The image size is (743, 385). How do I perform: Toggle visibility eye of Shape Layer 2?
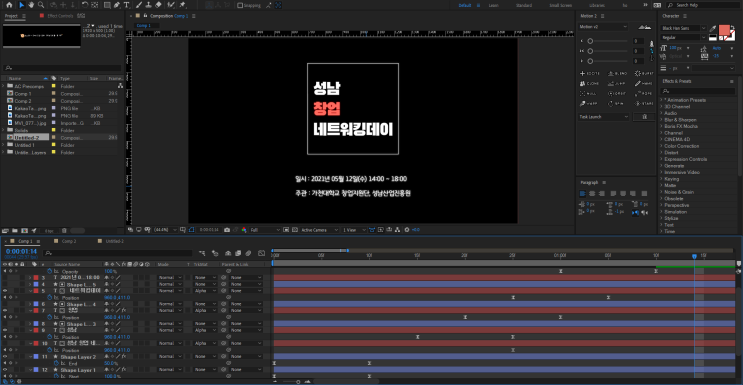[5, 357]
